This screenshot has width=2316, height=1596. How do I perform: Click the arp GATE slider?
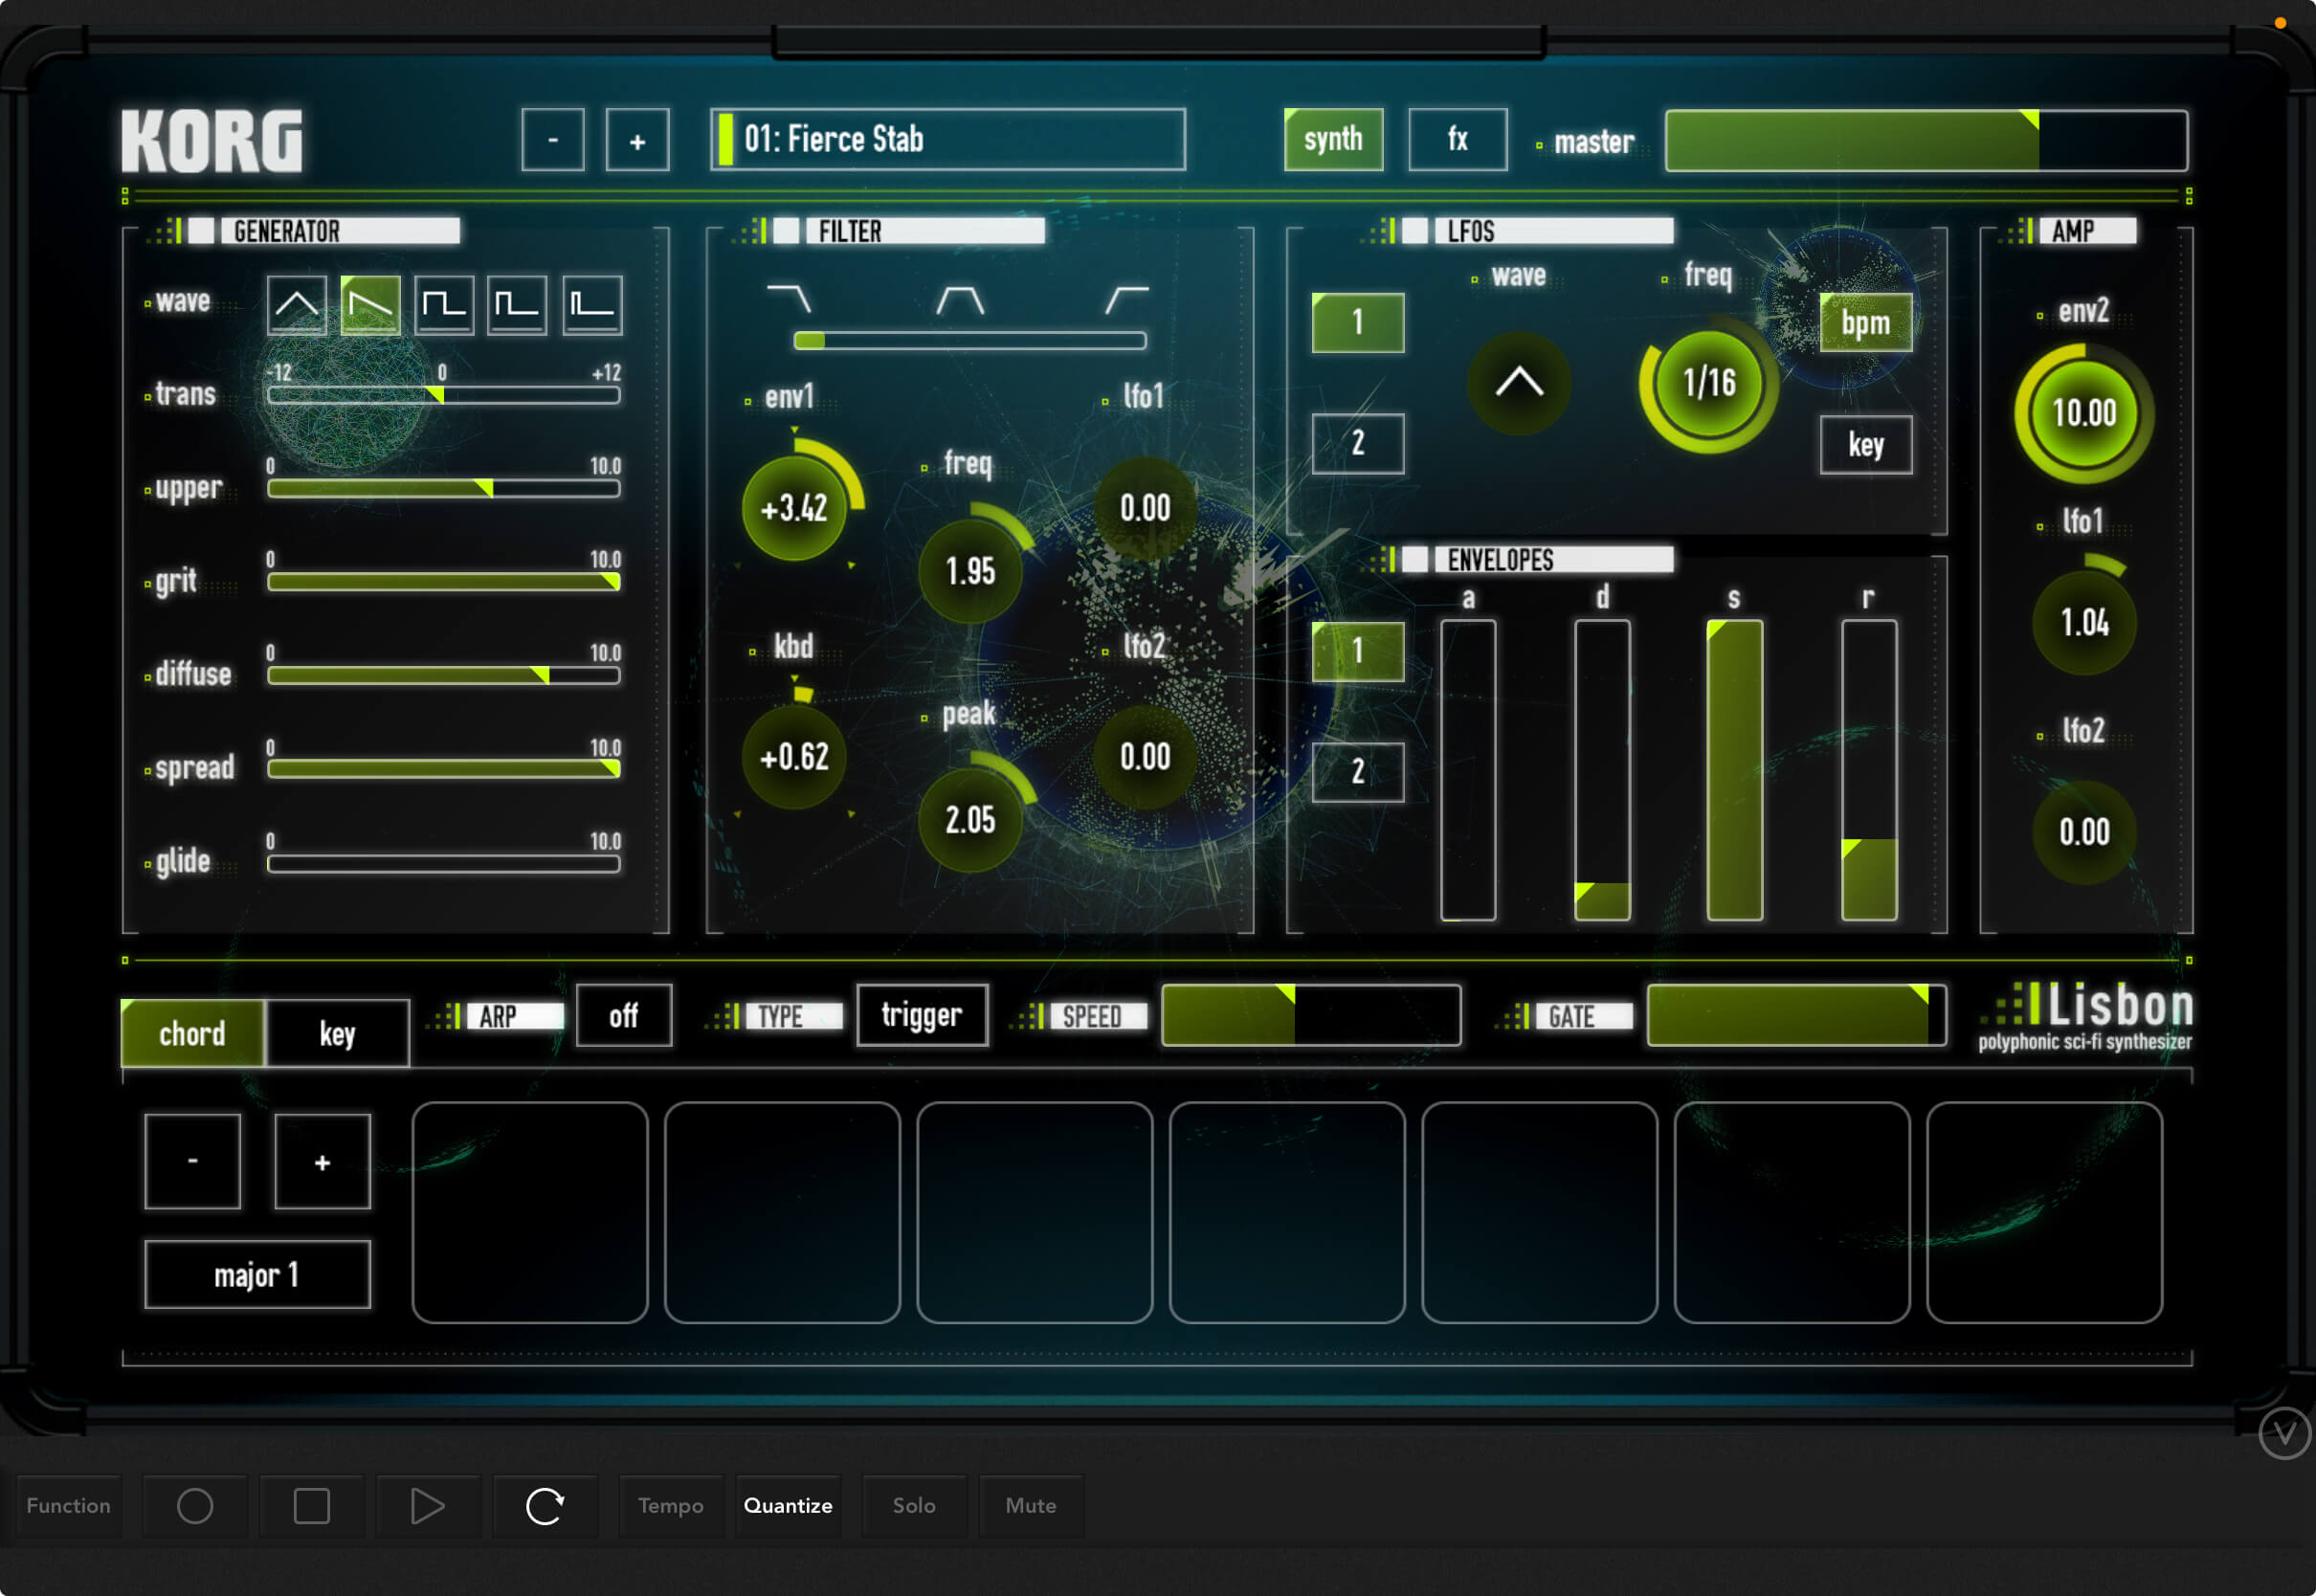1796,1016
